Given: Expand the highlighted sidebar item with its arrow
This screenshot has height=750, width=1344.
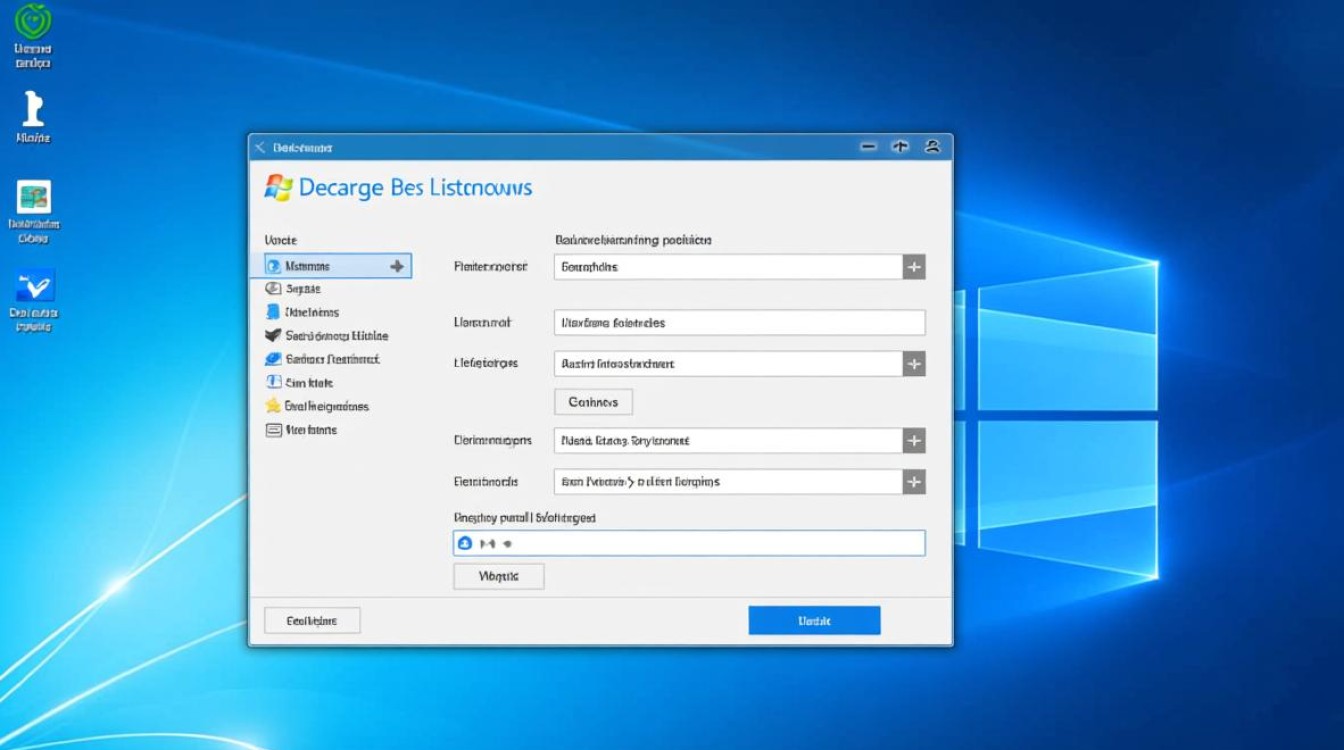Looking at the screenshot, I should point(397,266).
